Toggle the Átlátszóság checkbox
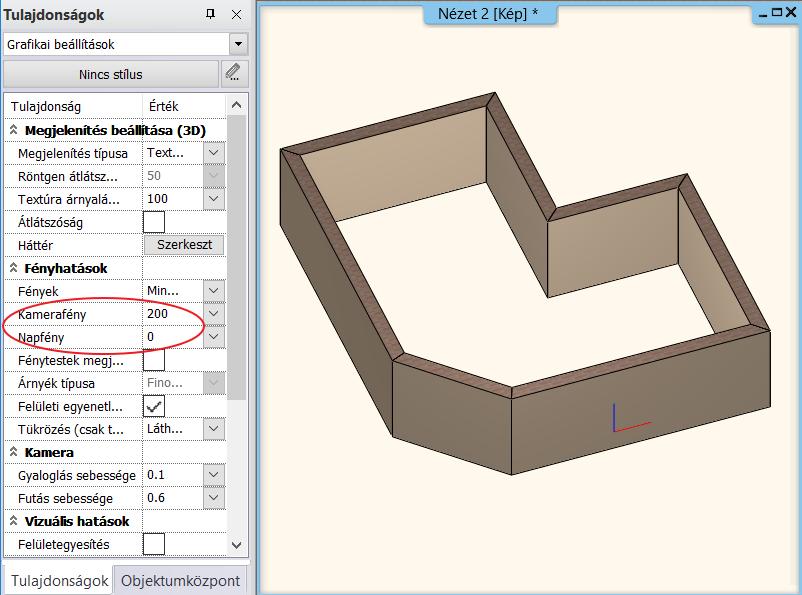 [154, 222]
